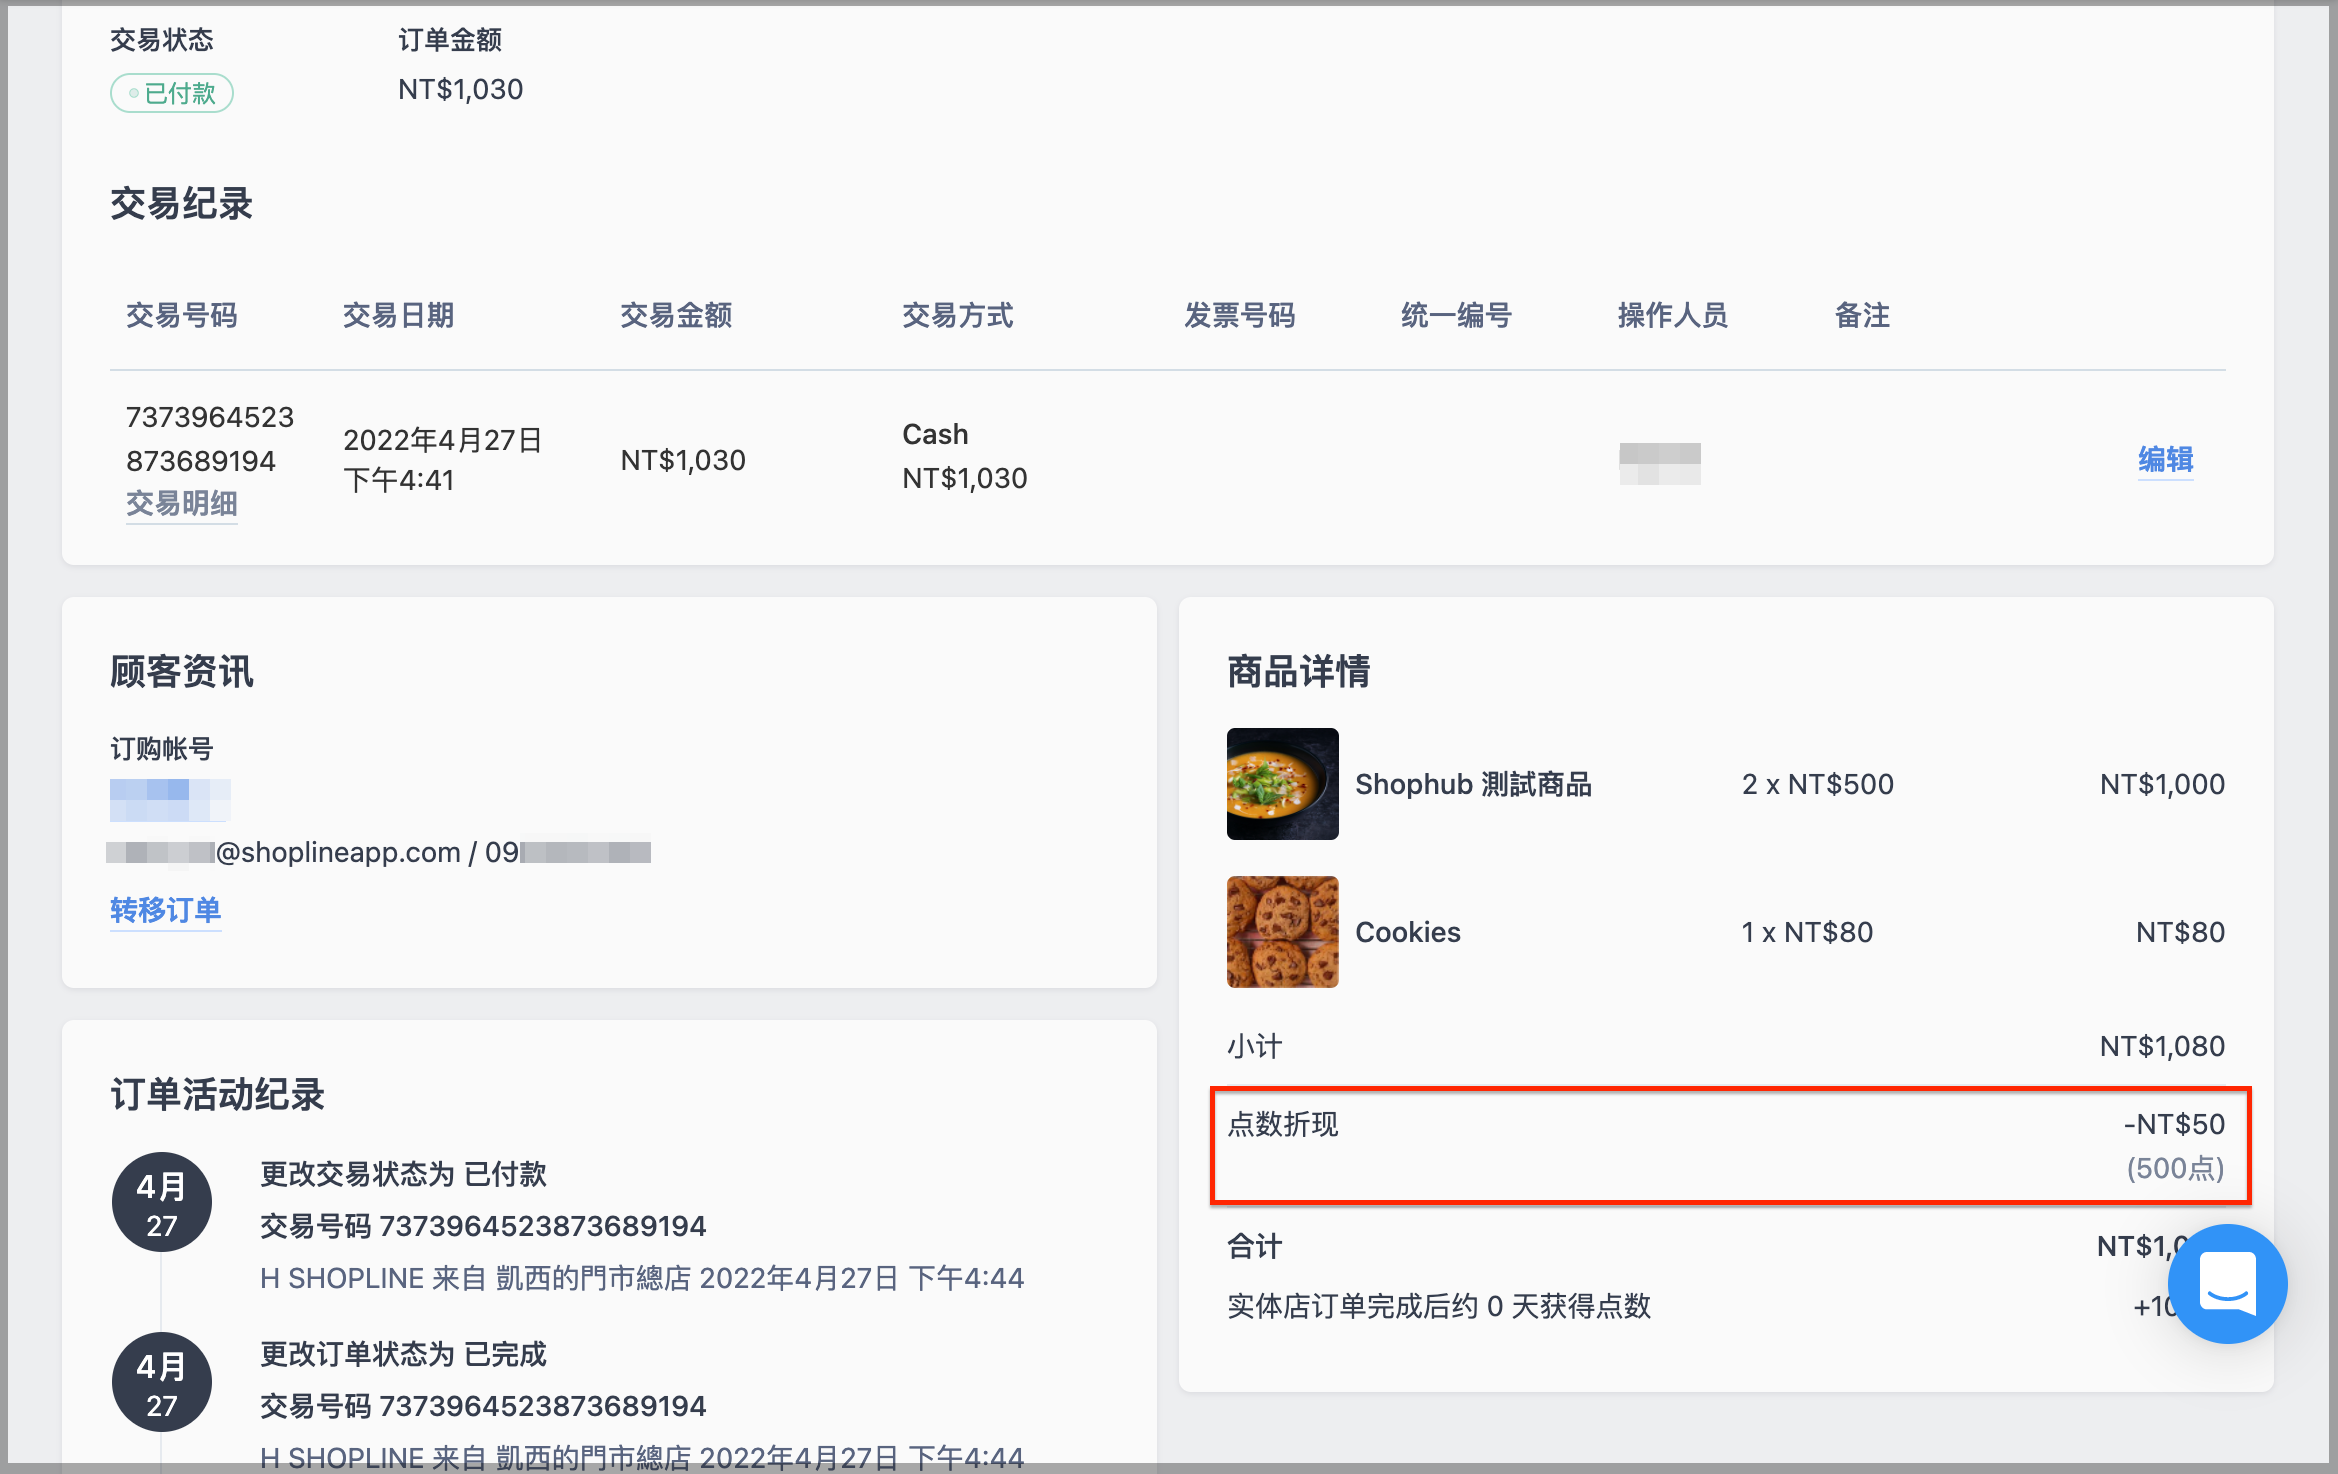
Task: Open the Shophub 測試商品 soup thumbnail
Action: tap(1283, 784)
